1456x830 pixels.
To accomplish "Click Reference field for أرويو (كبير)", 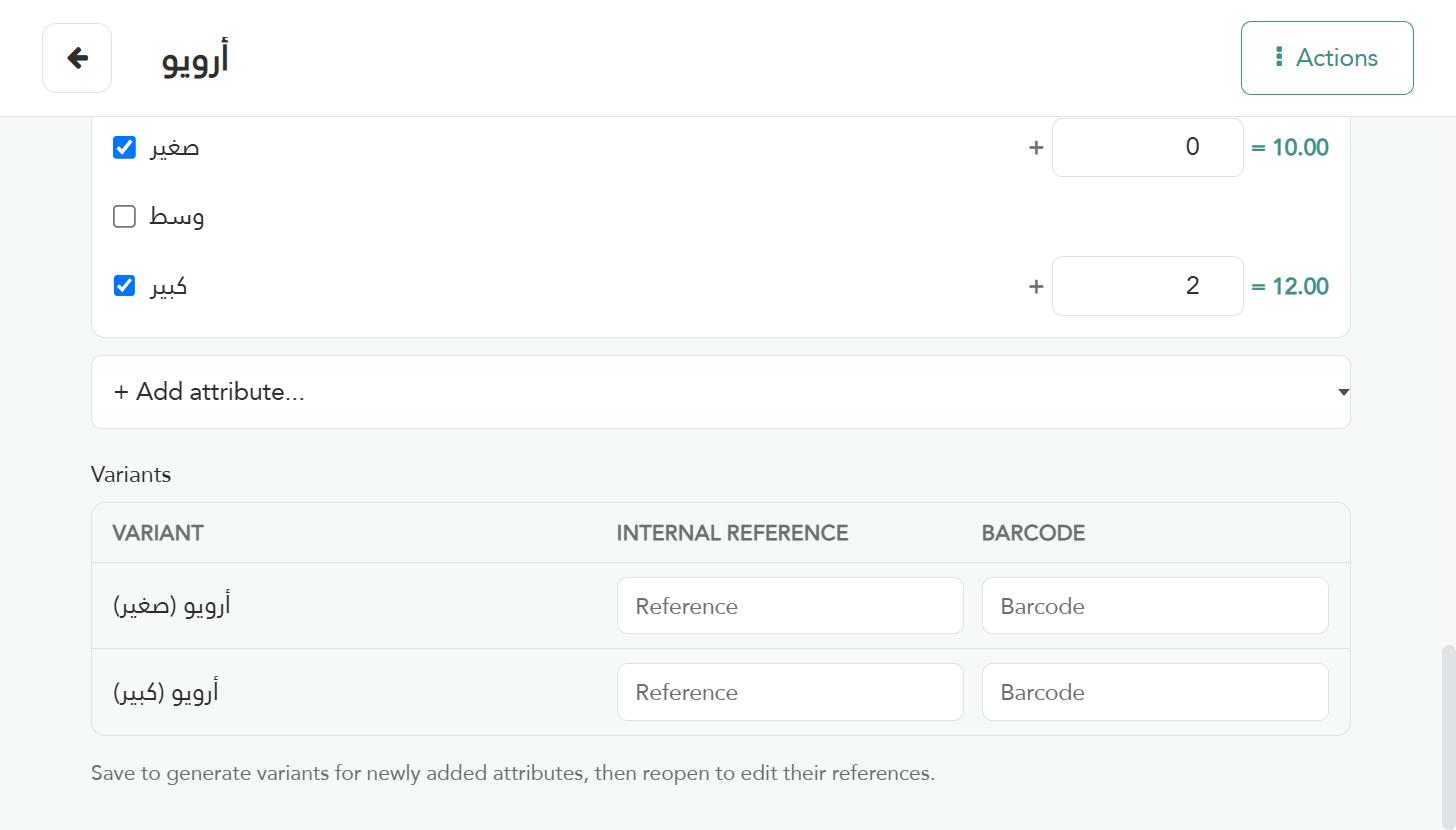I will 790,692.
